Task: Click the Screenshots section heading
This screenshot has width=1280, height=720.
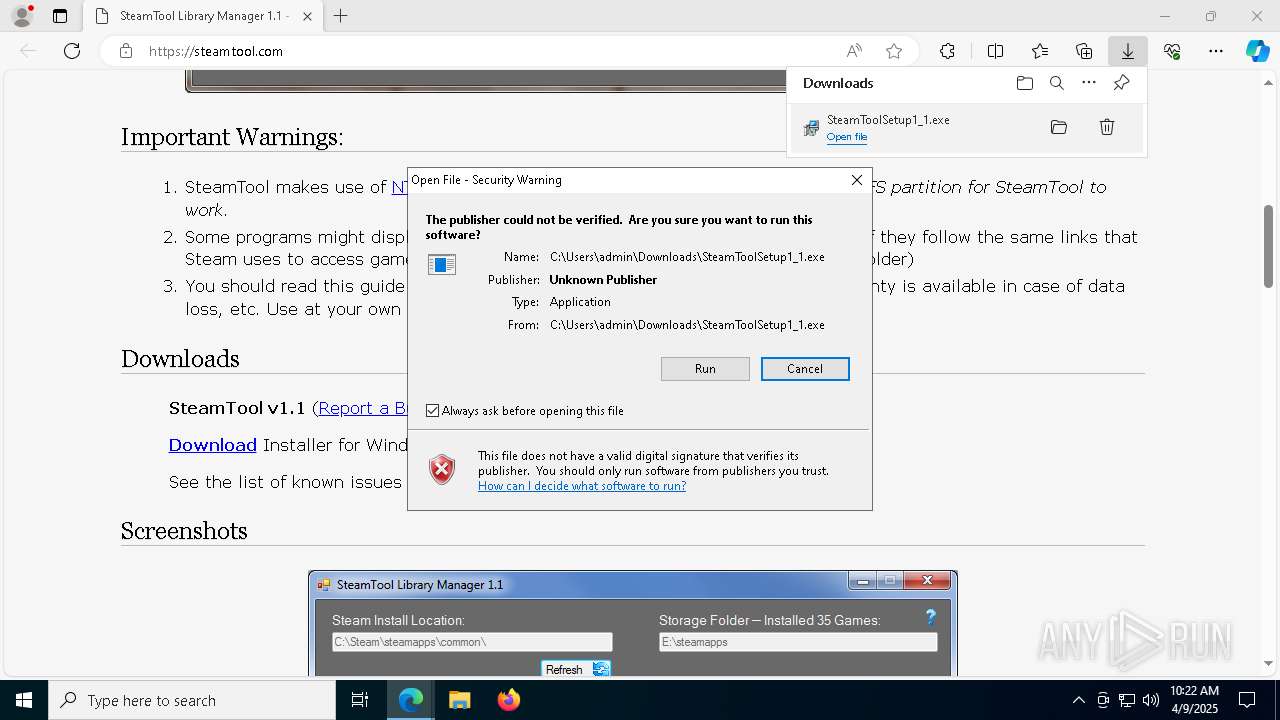Action: pyautogui.click(x=184, y=531)
